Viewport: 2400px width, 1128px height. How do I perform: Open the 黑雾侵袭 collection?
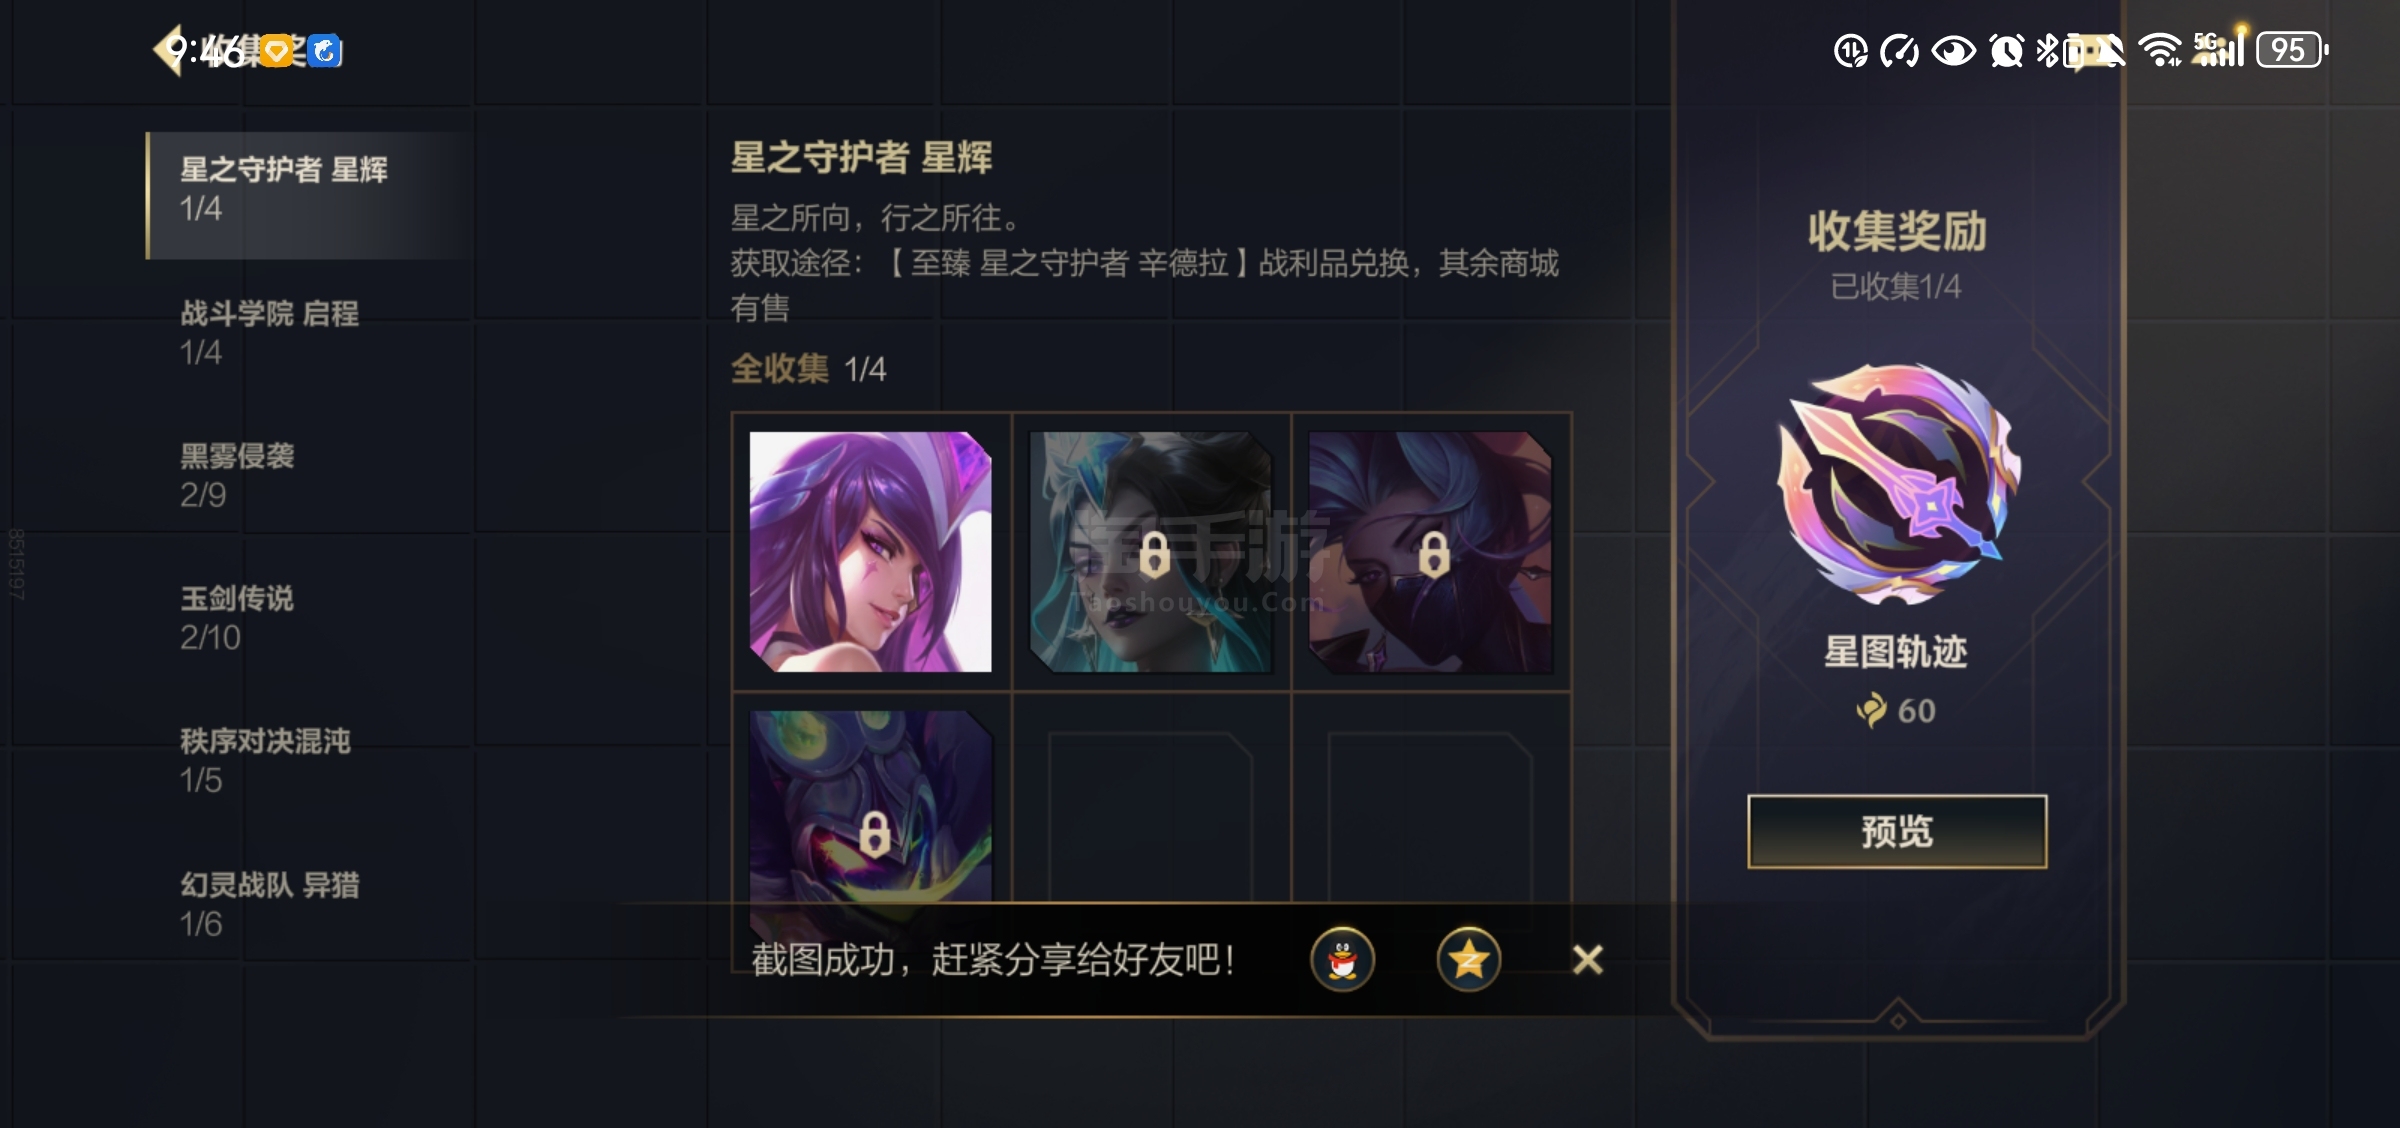click(x=310, y=475)
